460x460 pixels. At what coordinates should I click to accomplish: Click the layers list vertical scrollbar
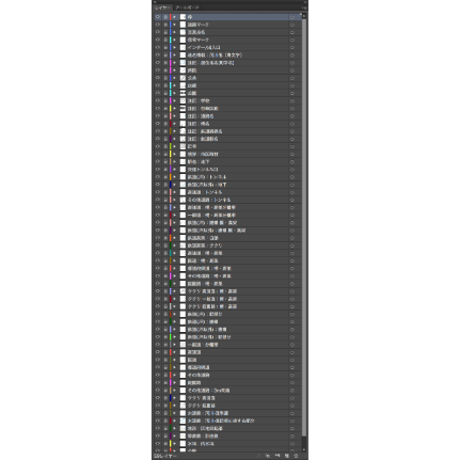point(304,227)
